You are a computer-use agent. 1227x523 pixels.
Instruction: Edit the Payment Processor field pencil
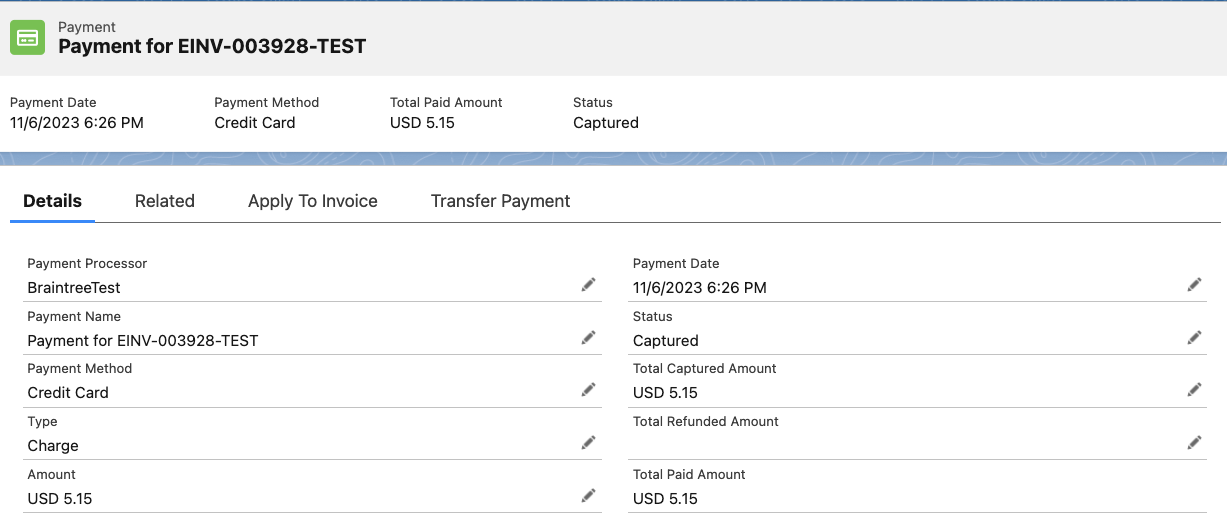pos(589,285)
